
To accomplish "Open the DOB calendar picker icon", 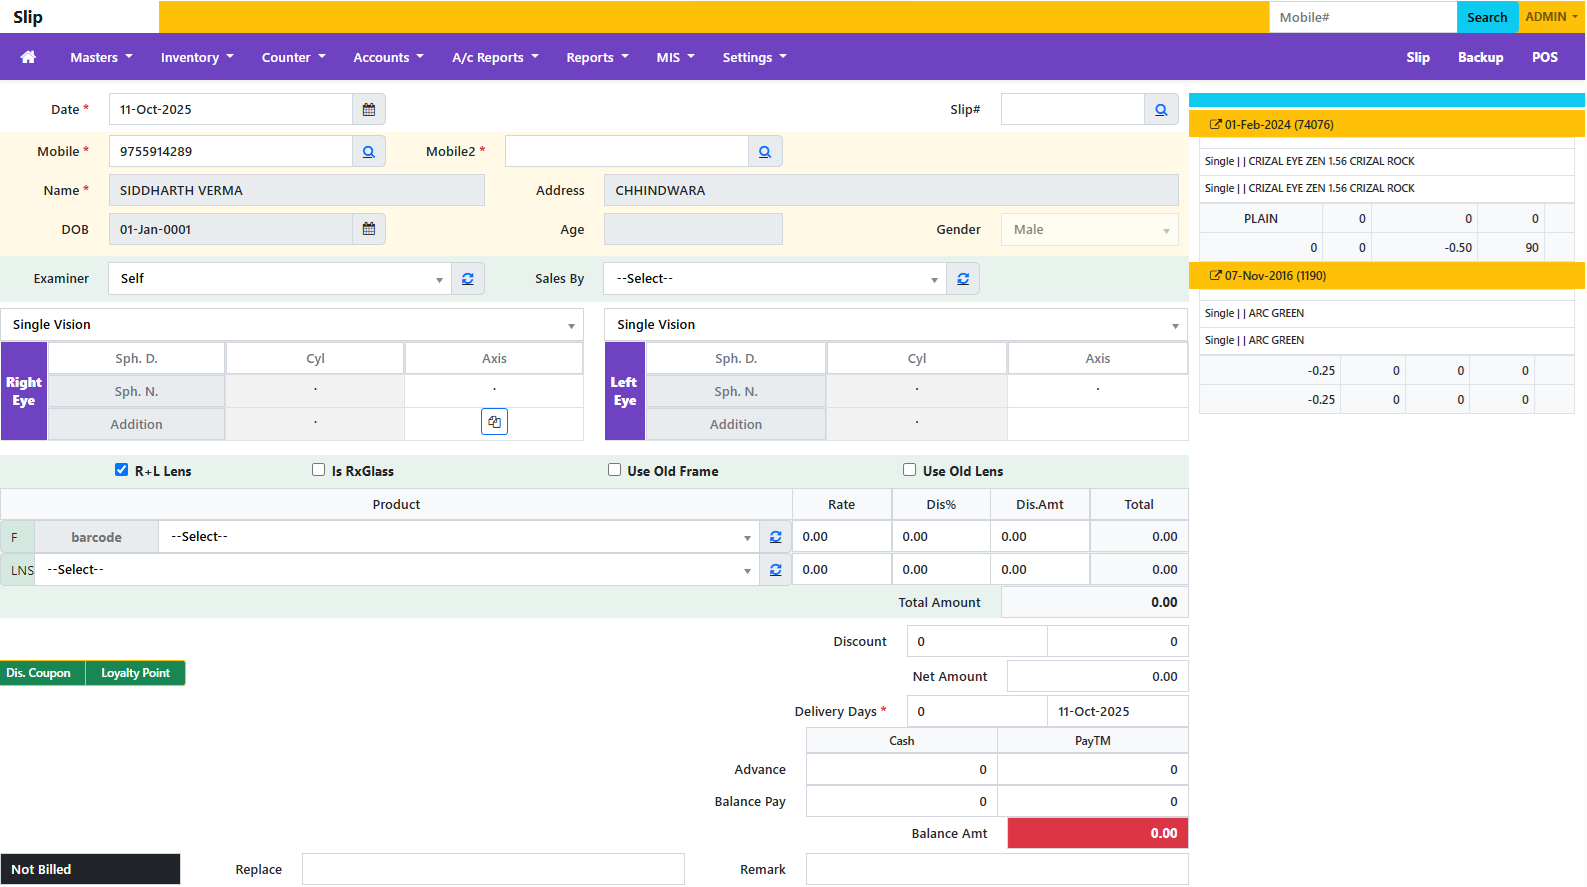I will coord(369,230).
